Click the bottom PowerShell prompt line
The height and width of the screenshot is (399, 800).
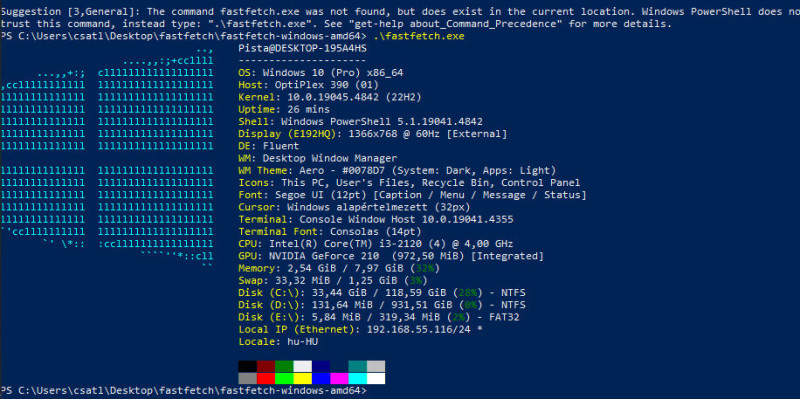184,391
